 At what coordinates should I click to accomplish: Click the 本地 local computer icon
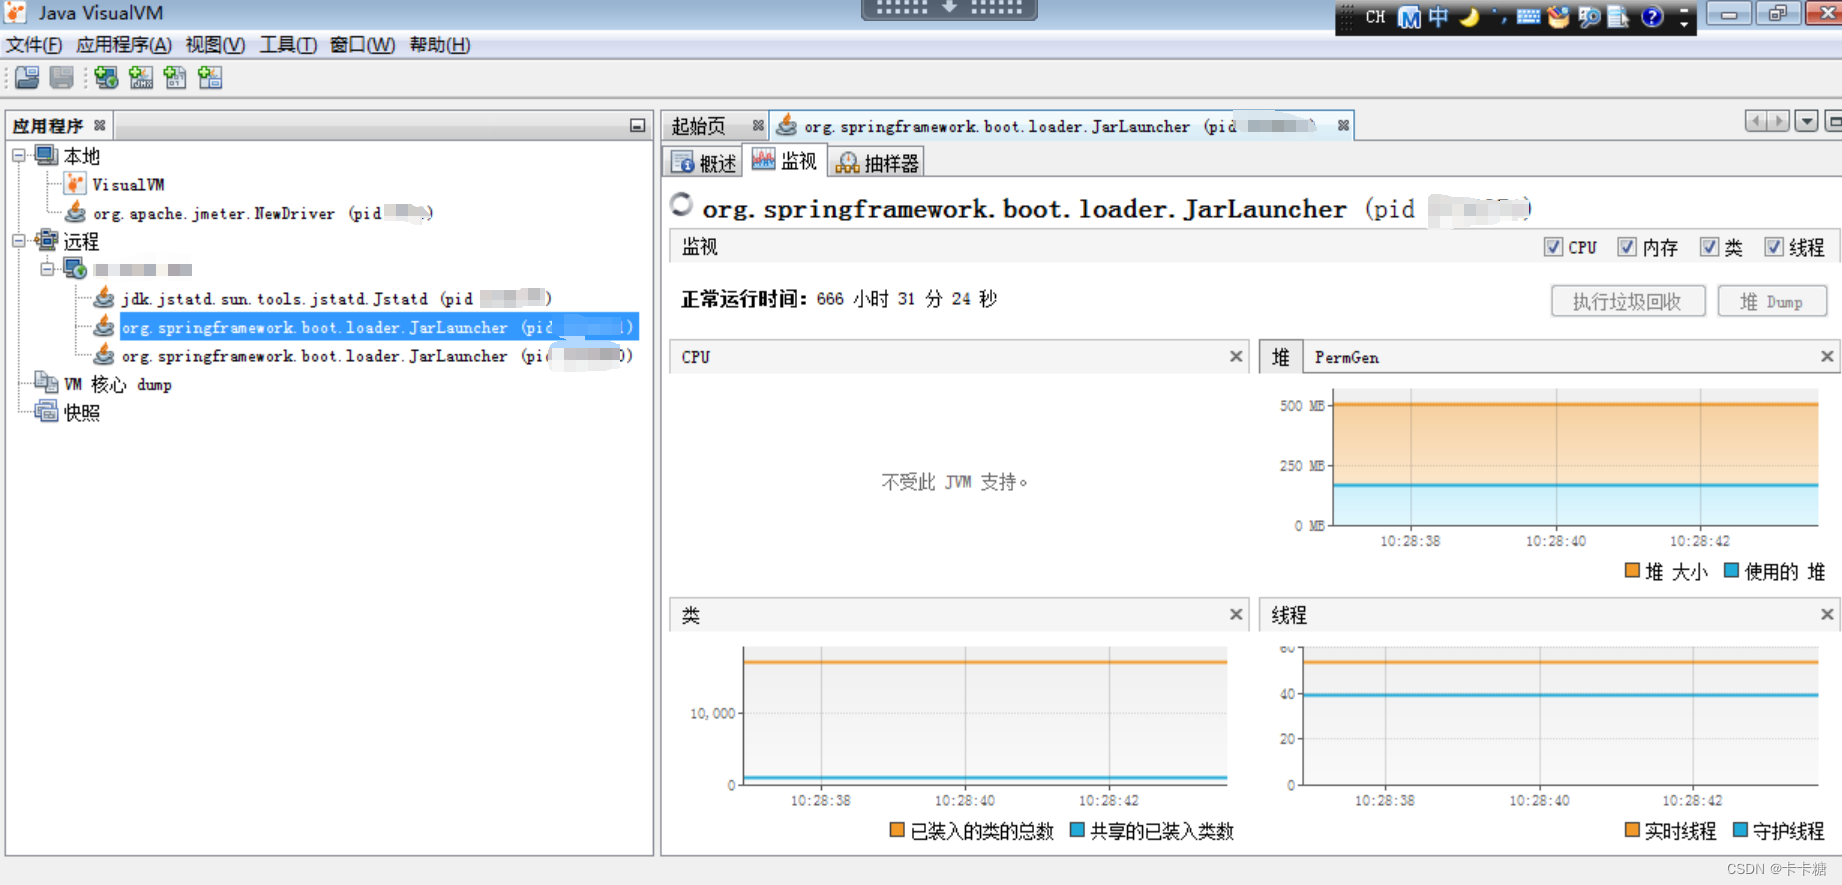click(46, 155)
